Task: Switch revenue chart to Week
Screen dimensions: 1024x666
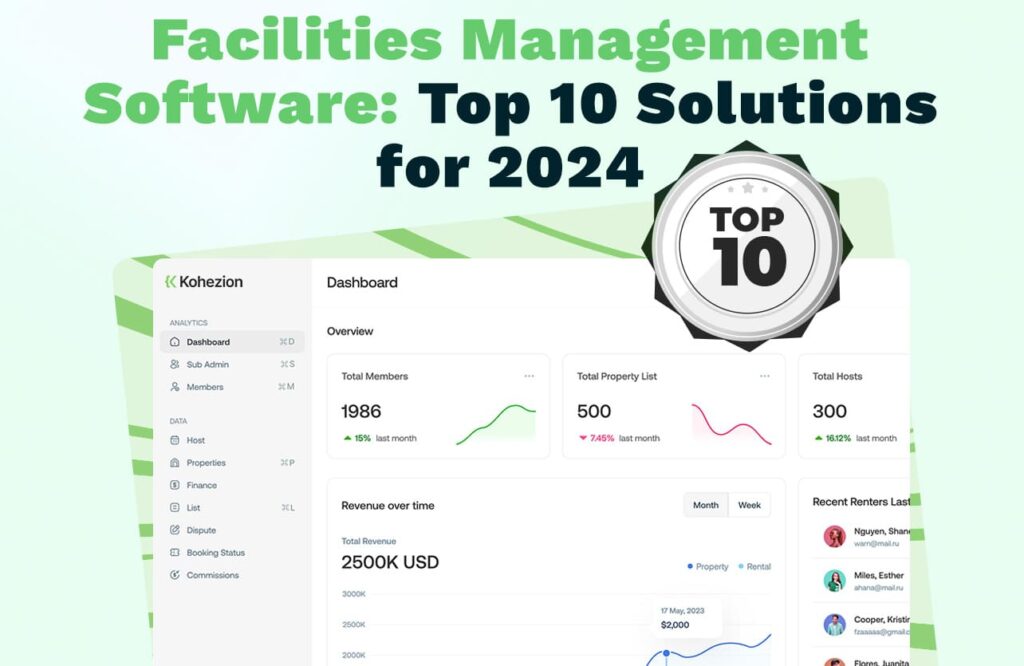Action: 749,505
